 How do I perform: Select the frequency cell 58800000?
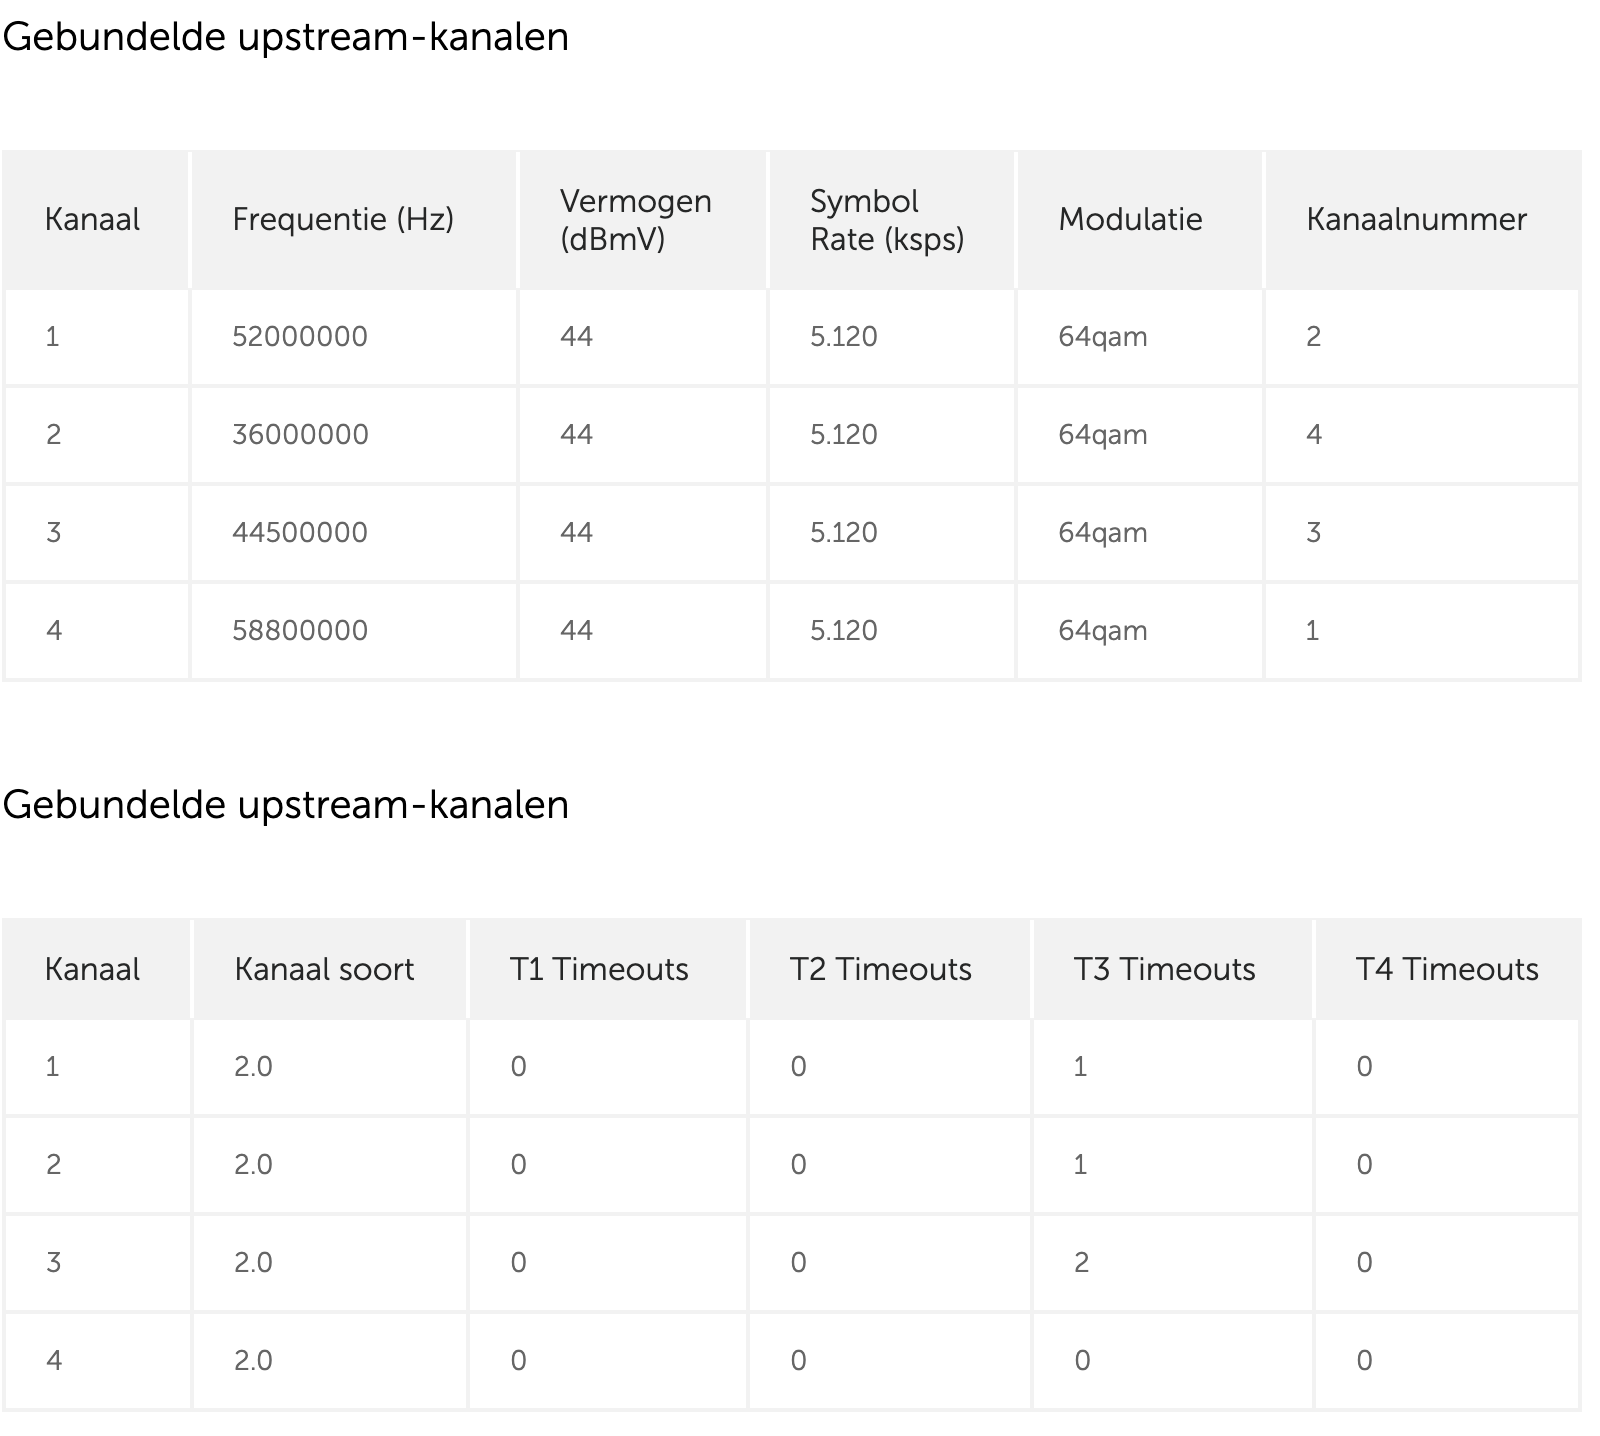(300, 631)
